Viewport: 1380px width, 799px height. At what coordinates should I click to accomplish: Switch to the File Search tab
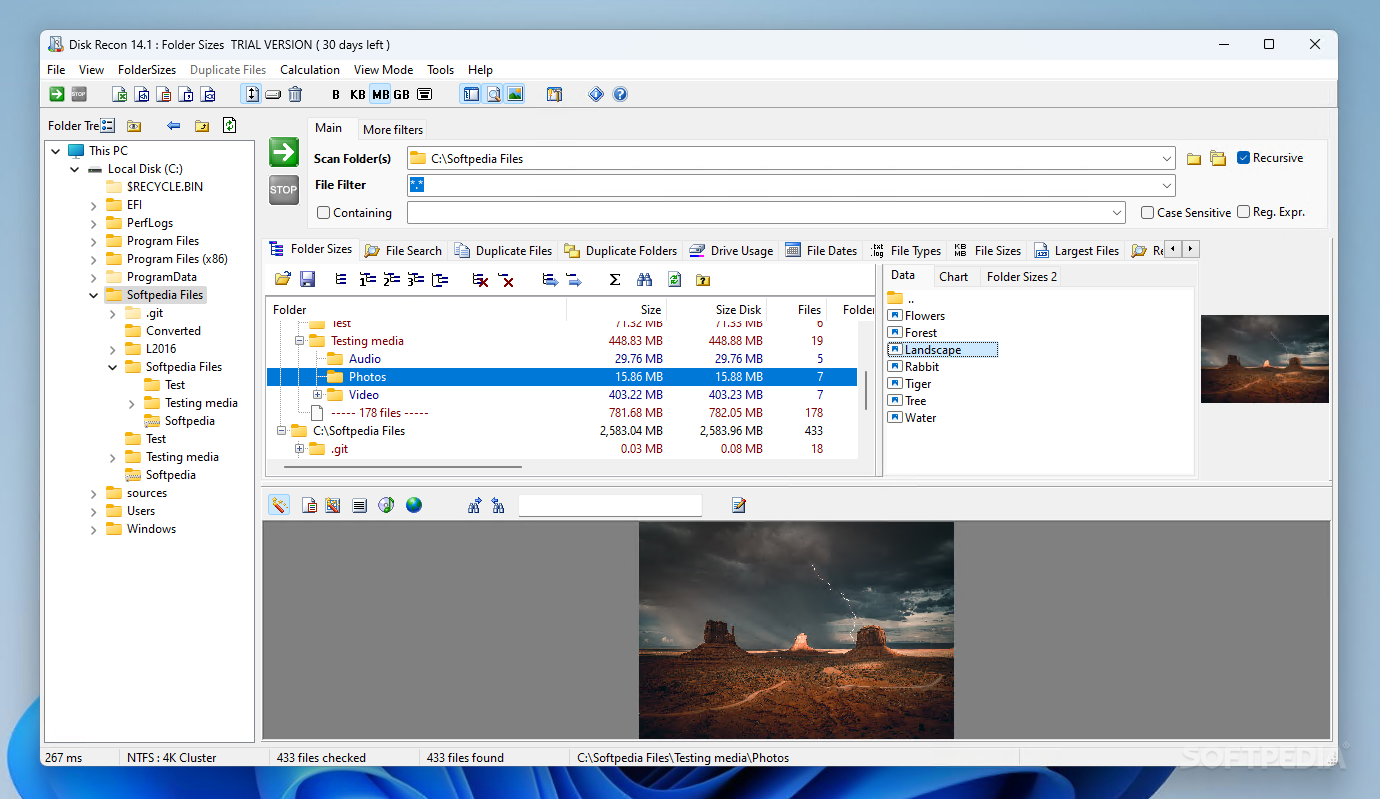[403, 251]
